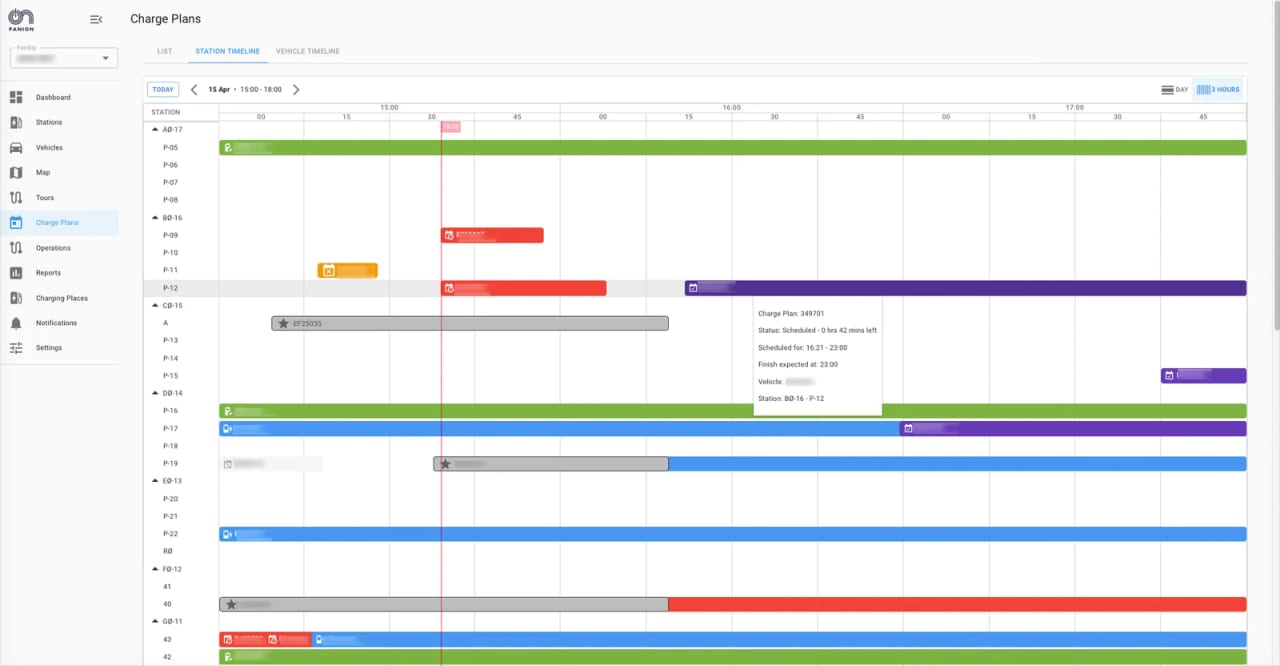1280x666 pixels.
Task: Collapse the sidebar menu icon
Action: point(95,19)
